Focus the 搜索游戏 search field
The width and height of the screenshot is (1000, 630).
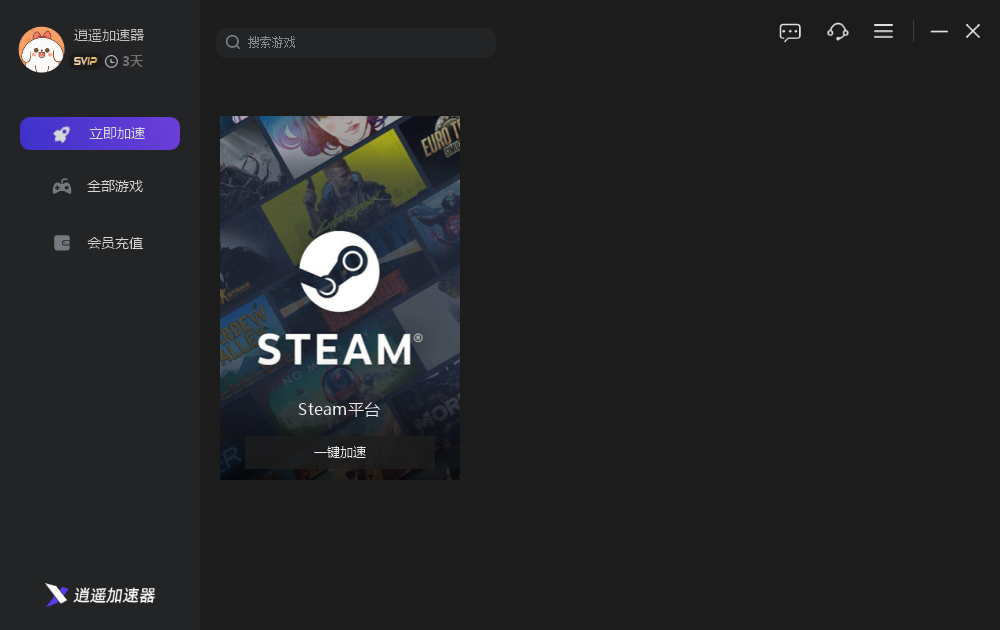tap(356, 43)
